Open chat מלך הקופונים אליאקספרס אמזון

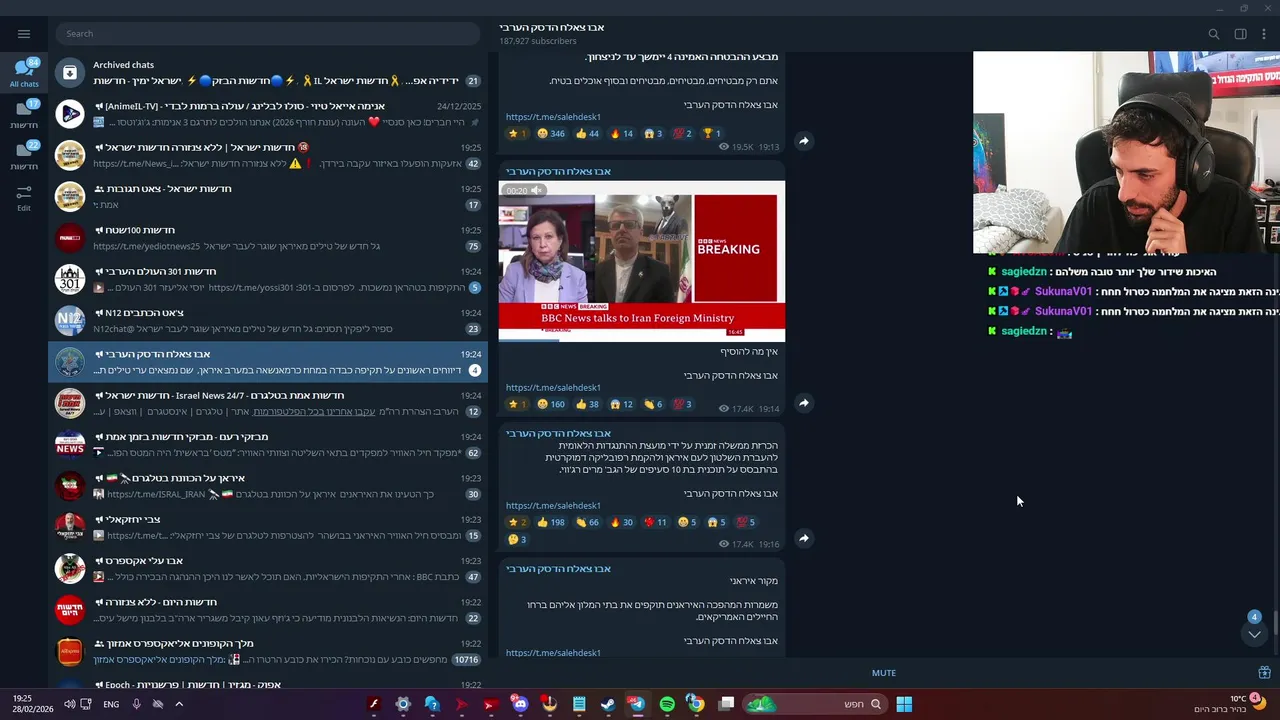[268, 652]
